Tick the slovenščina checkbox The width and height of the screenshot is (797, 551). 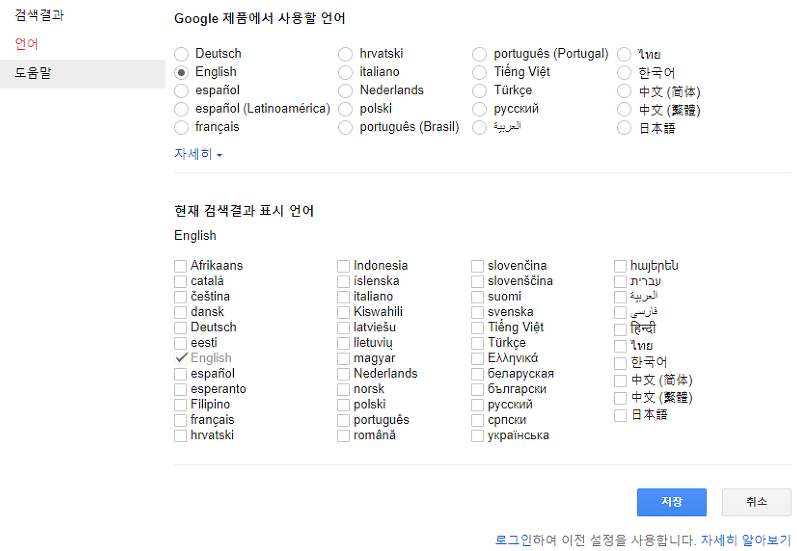tap(477, 281)
